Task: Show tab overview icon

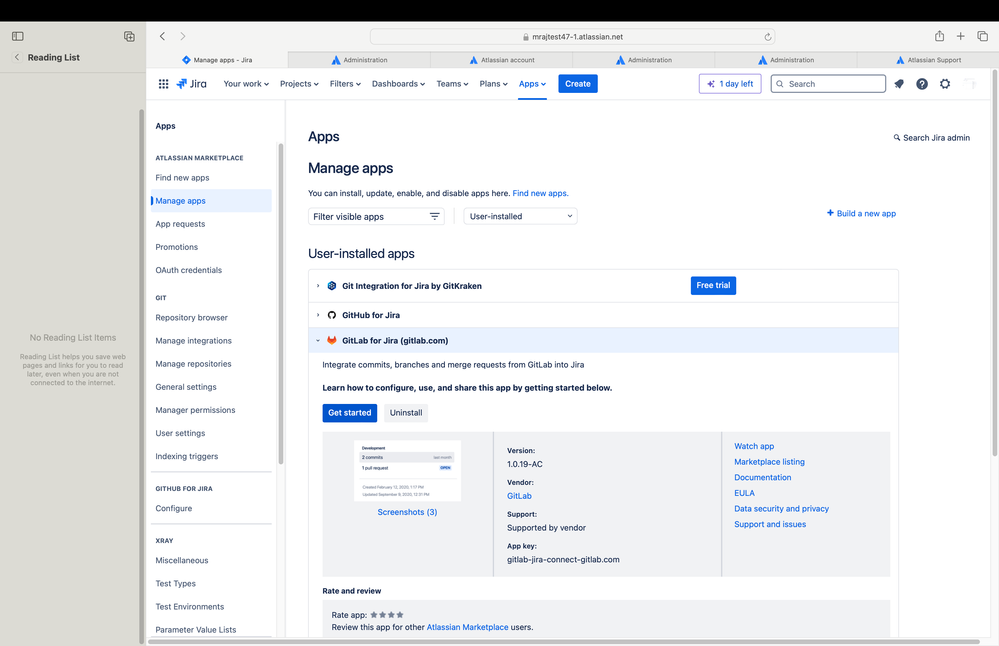Action: click(x=982, y=36)
